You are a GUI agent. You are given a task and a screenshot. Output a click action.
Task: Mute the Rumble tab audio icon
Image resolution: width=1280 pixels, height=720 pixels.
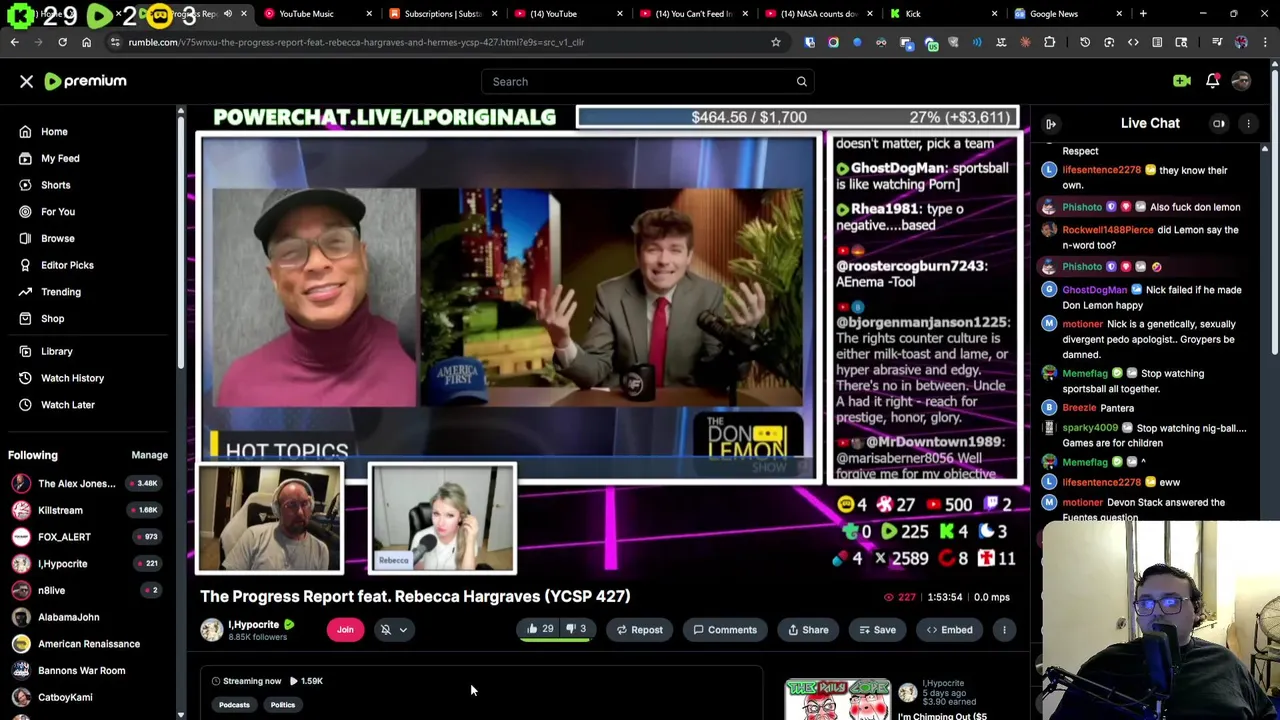coord(228,14)
